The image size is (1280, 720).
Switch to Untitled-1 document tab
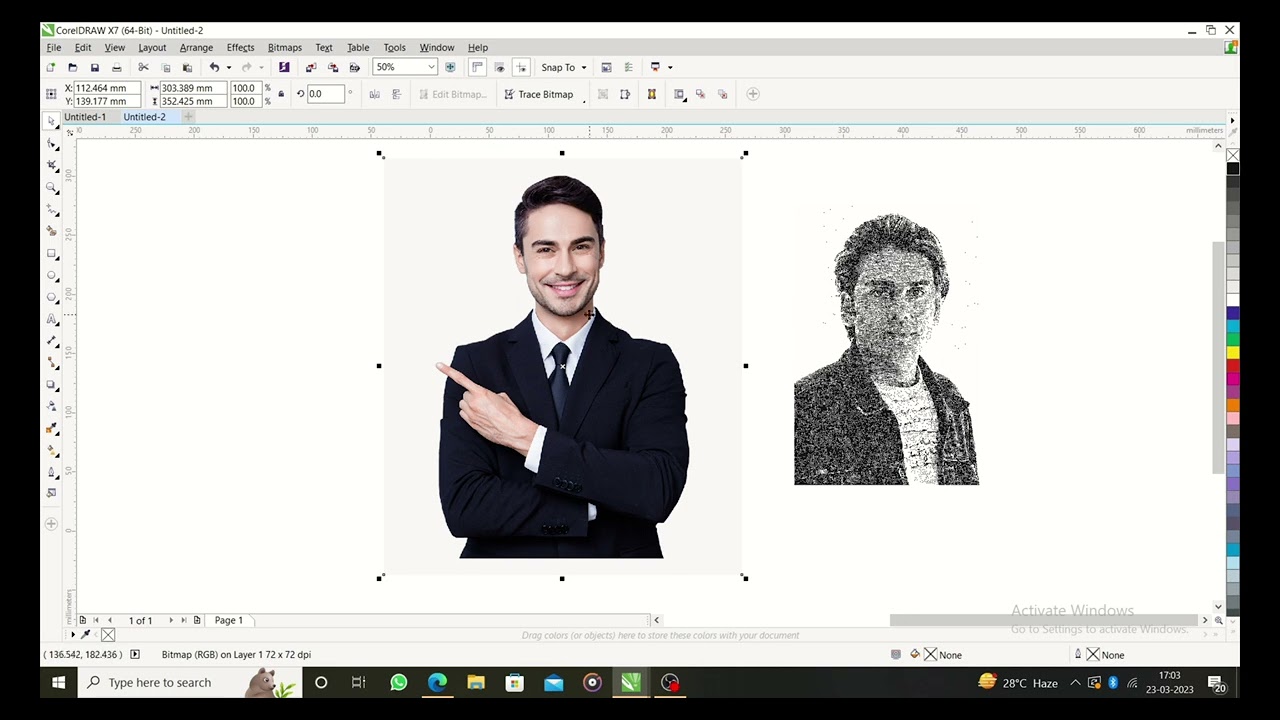(85, 117)
